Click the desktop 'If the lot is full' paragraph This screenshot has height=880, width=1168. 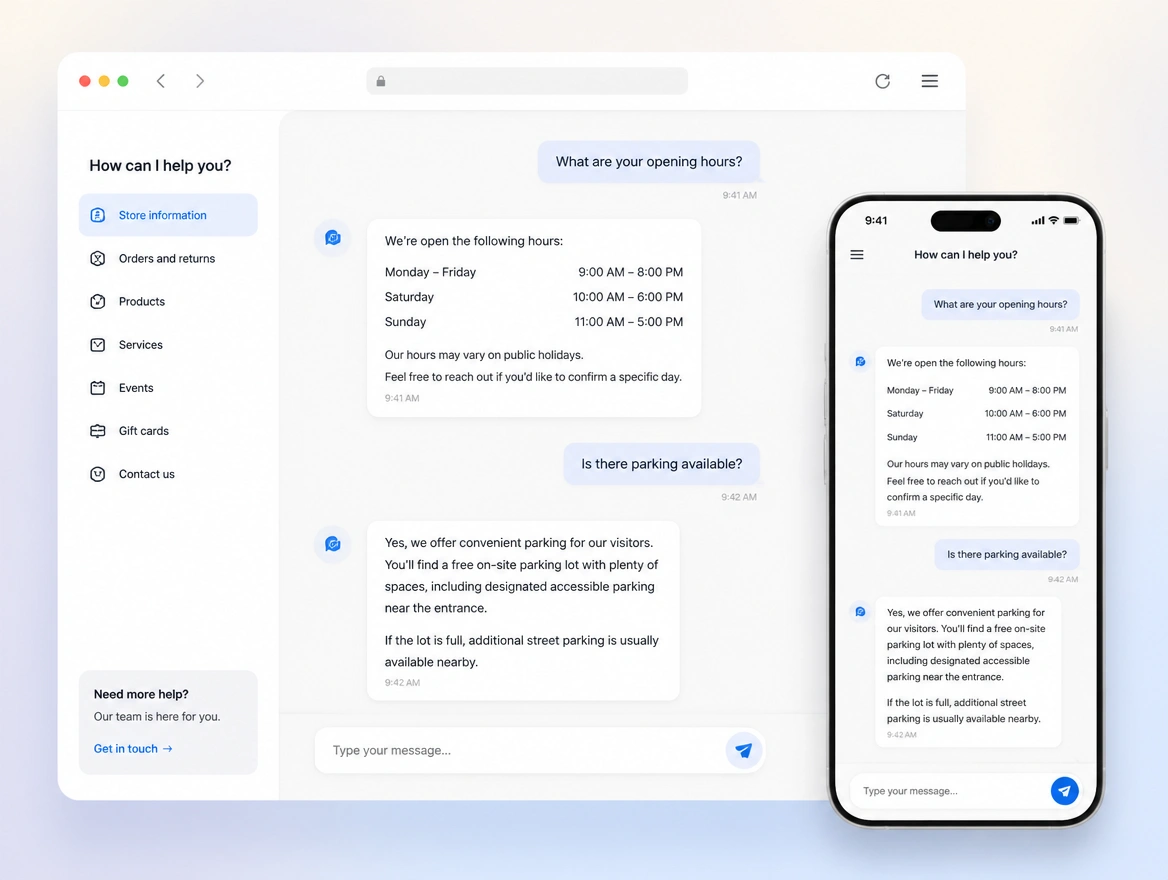point(521,651)
